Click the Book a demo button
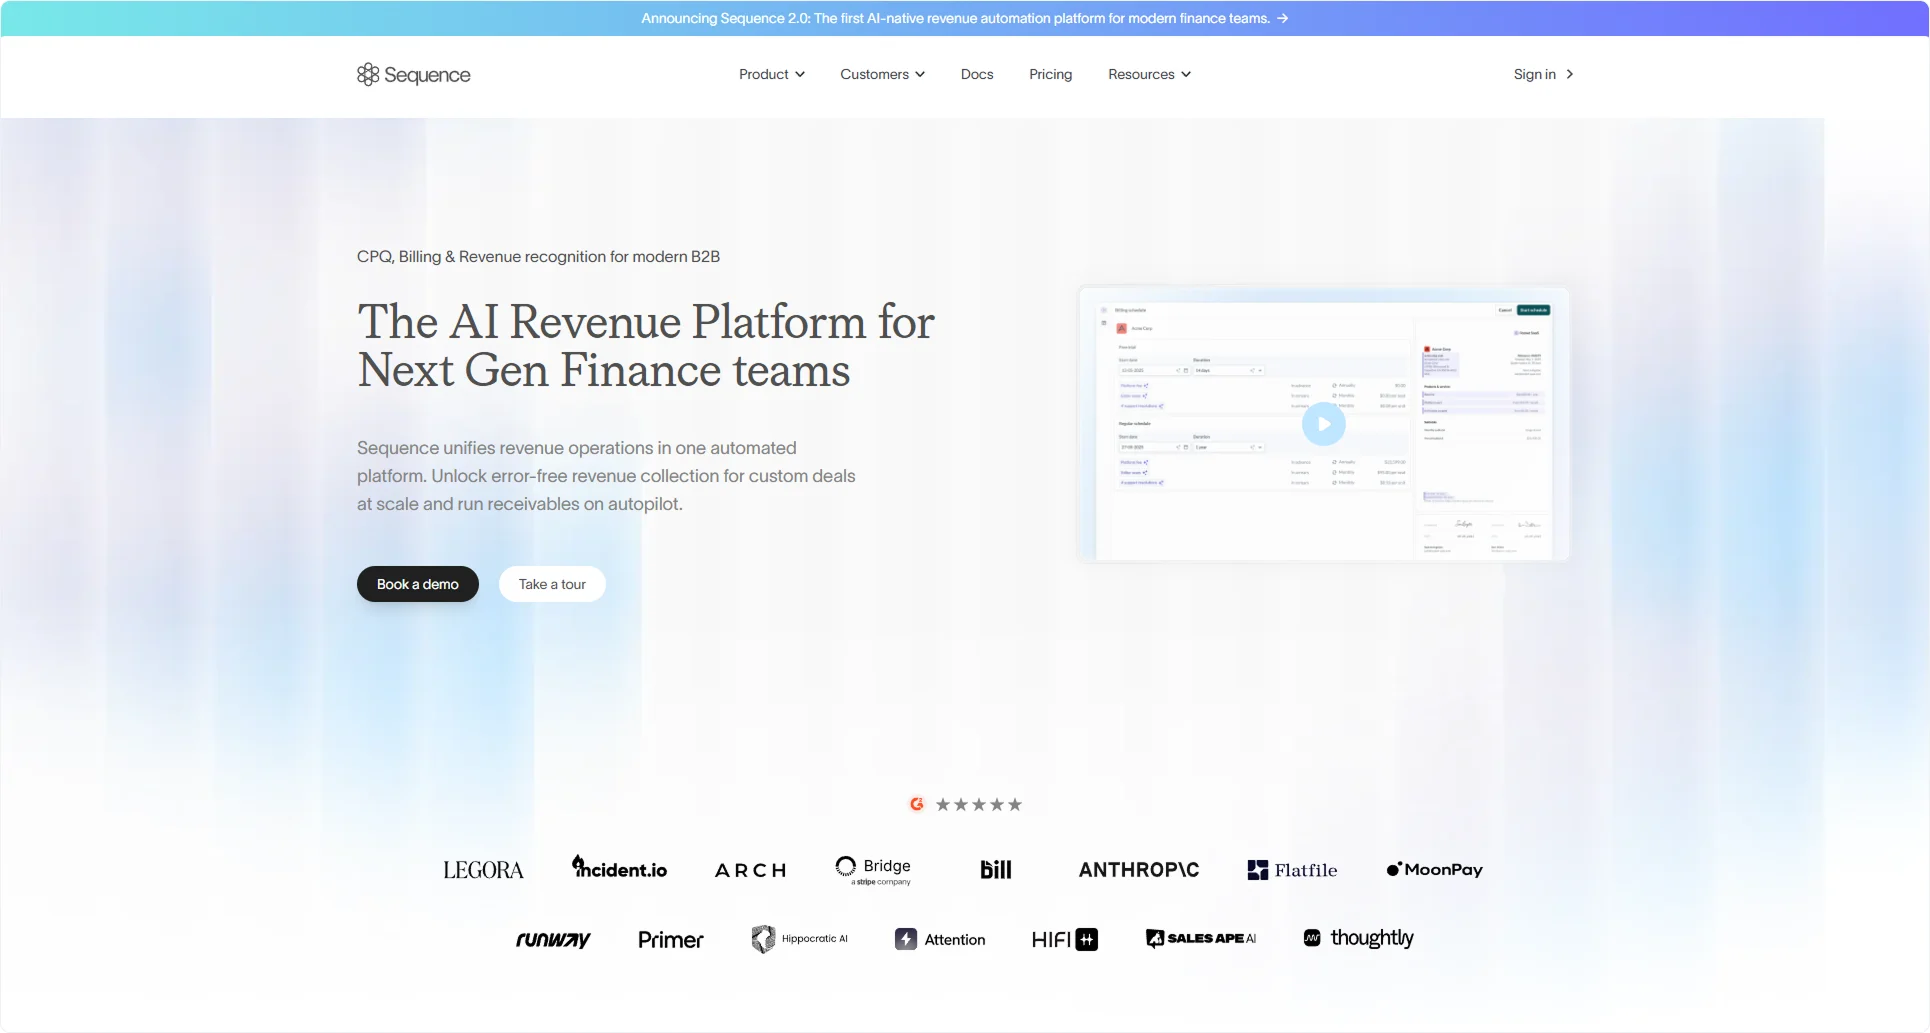Screen dimensions: 1930x1033 (x=417, y=584)
